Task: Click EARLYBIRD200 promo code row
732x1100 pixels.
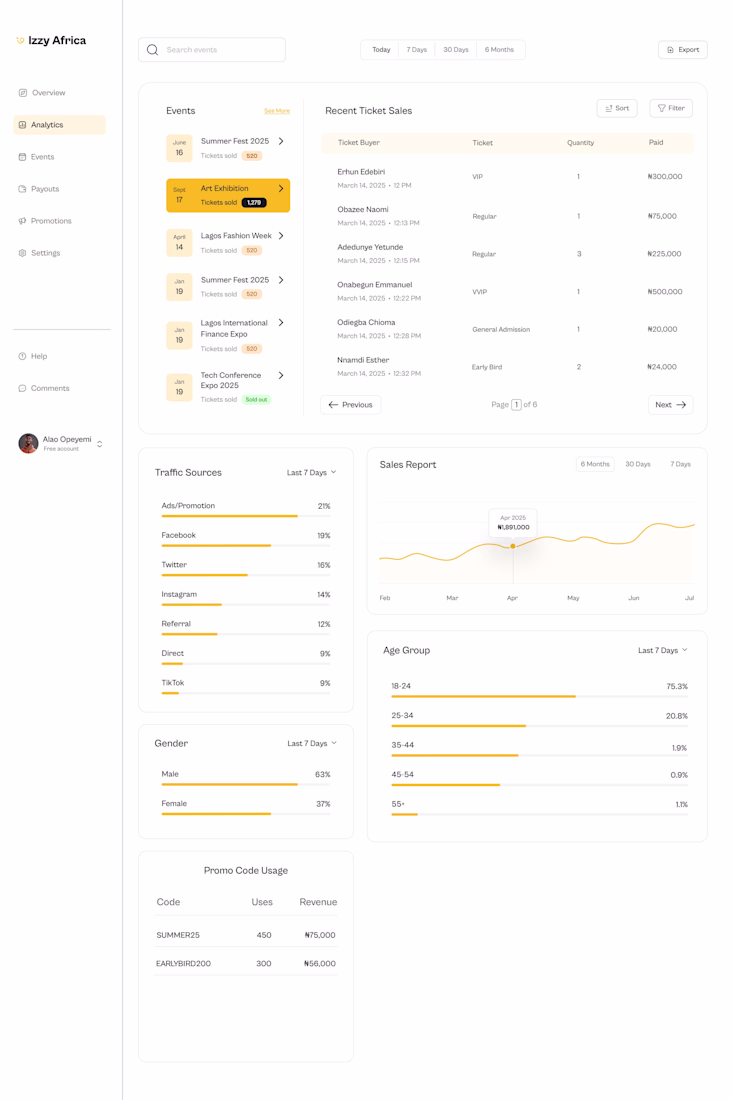Action: (x=246, y=963)
